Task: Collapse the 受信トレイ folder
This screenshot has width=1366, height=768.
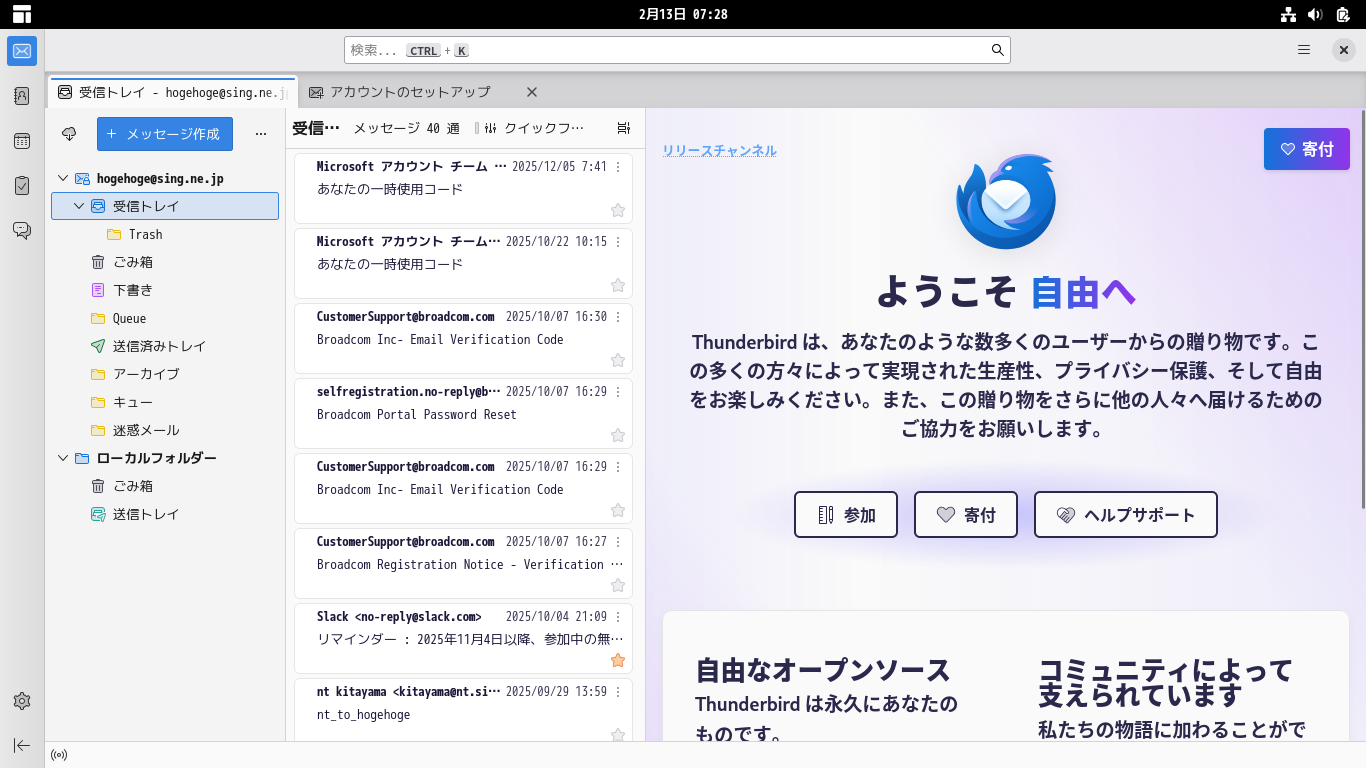Action: pyautogui.click(x=79, y=206)
